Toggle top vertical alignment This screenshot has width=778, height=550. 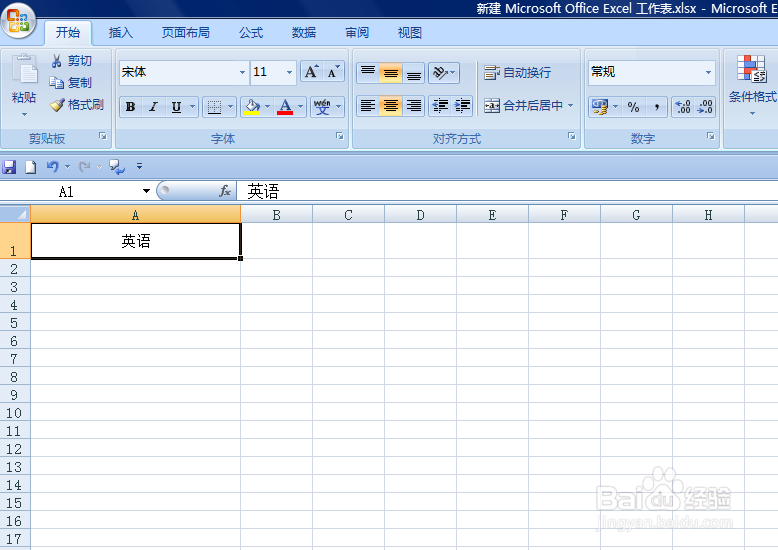368,73
